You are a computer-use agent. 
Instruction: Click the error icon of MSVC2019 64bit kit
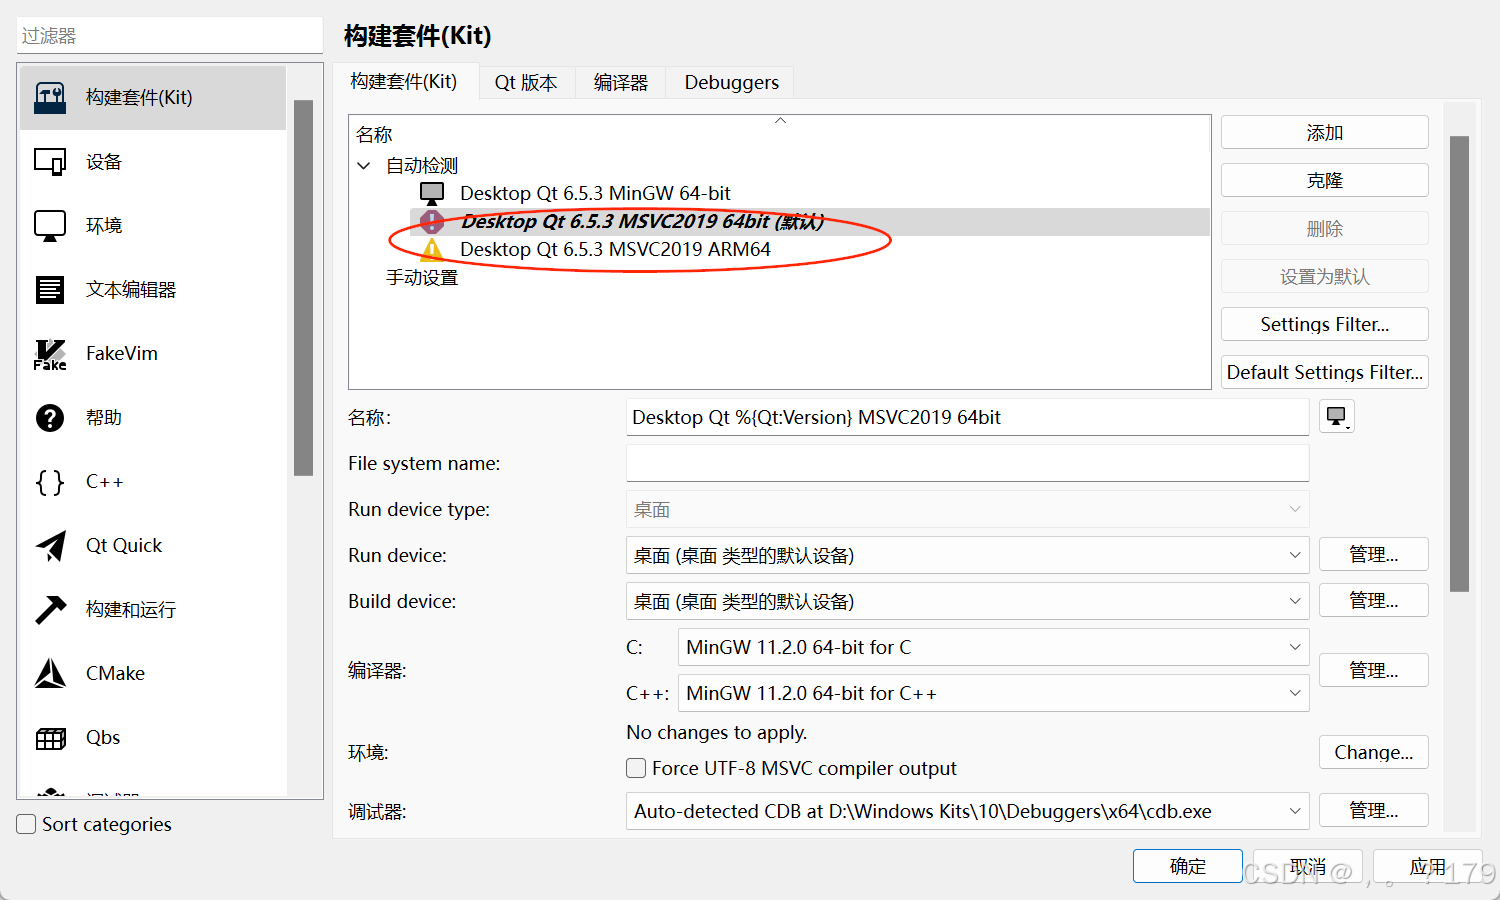[x=432, y=221]
